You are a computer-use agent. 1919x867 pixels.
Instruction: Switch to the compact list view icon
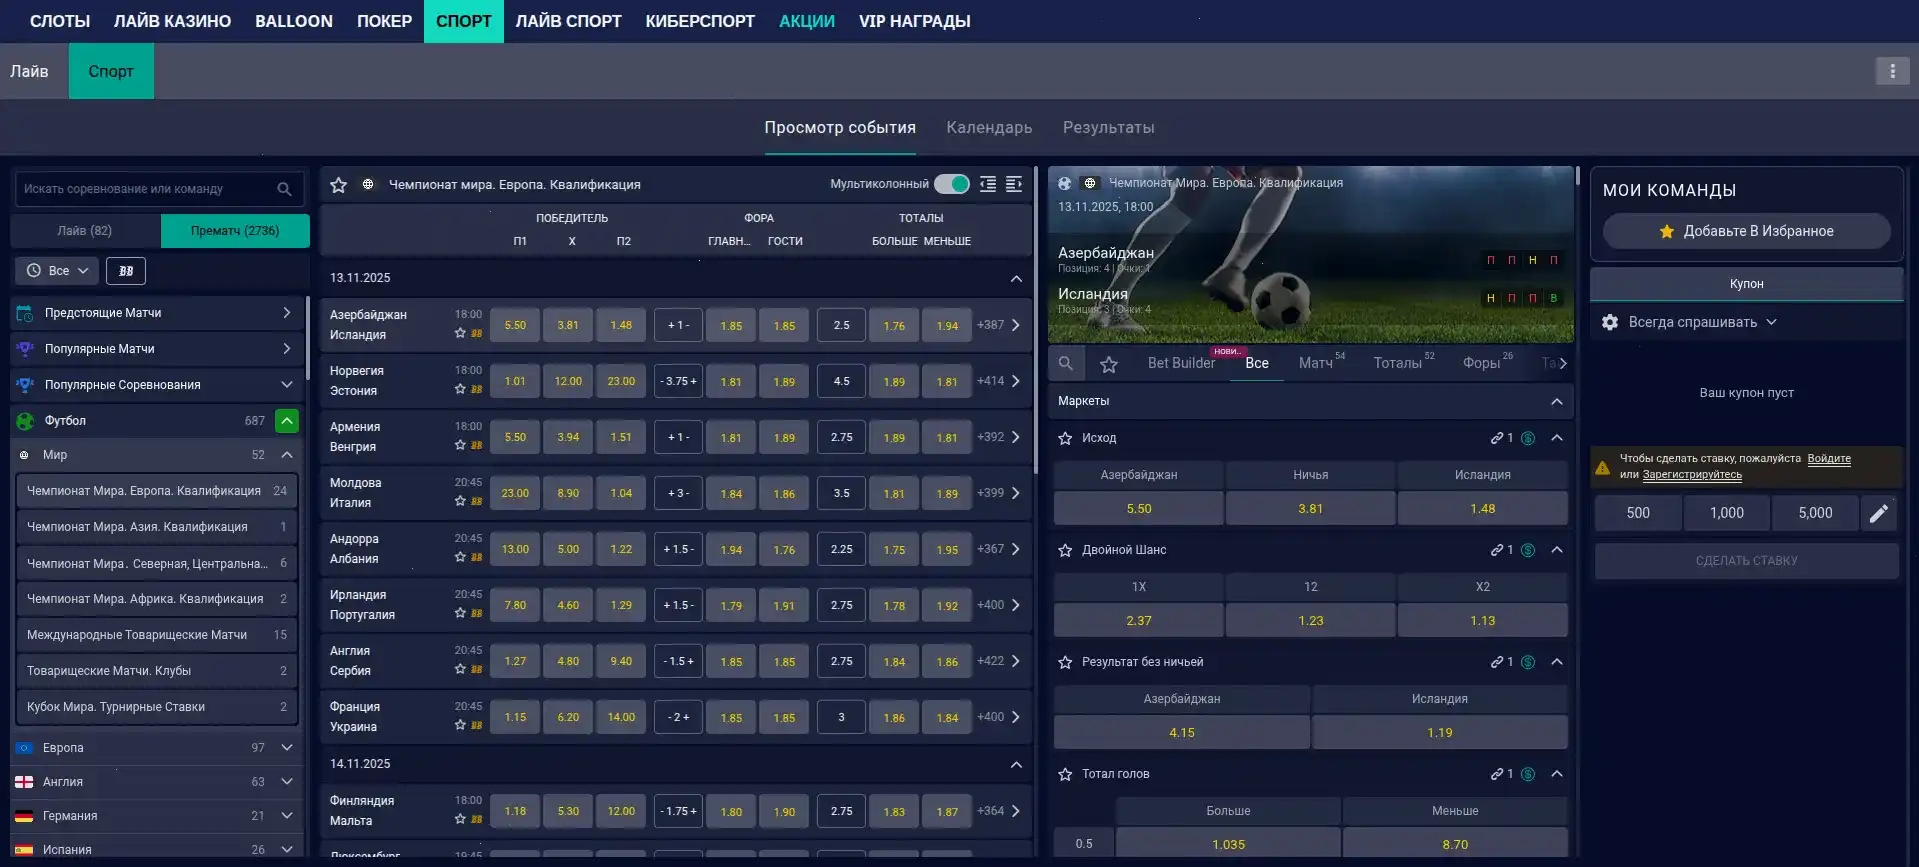point(988,184)
